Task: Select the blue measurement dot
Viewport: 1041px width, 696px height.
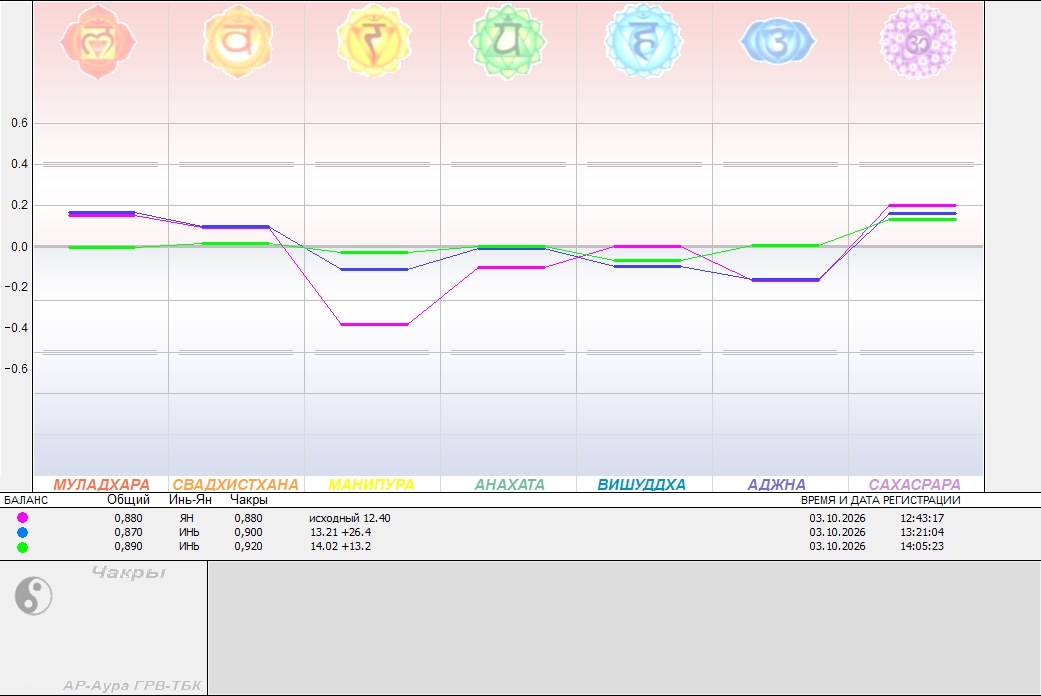Action: pyautogui.click(x=23, y=532)
